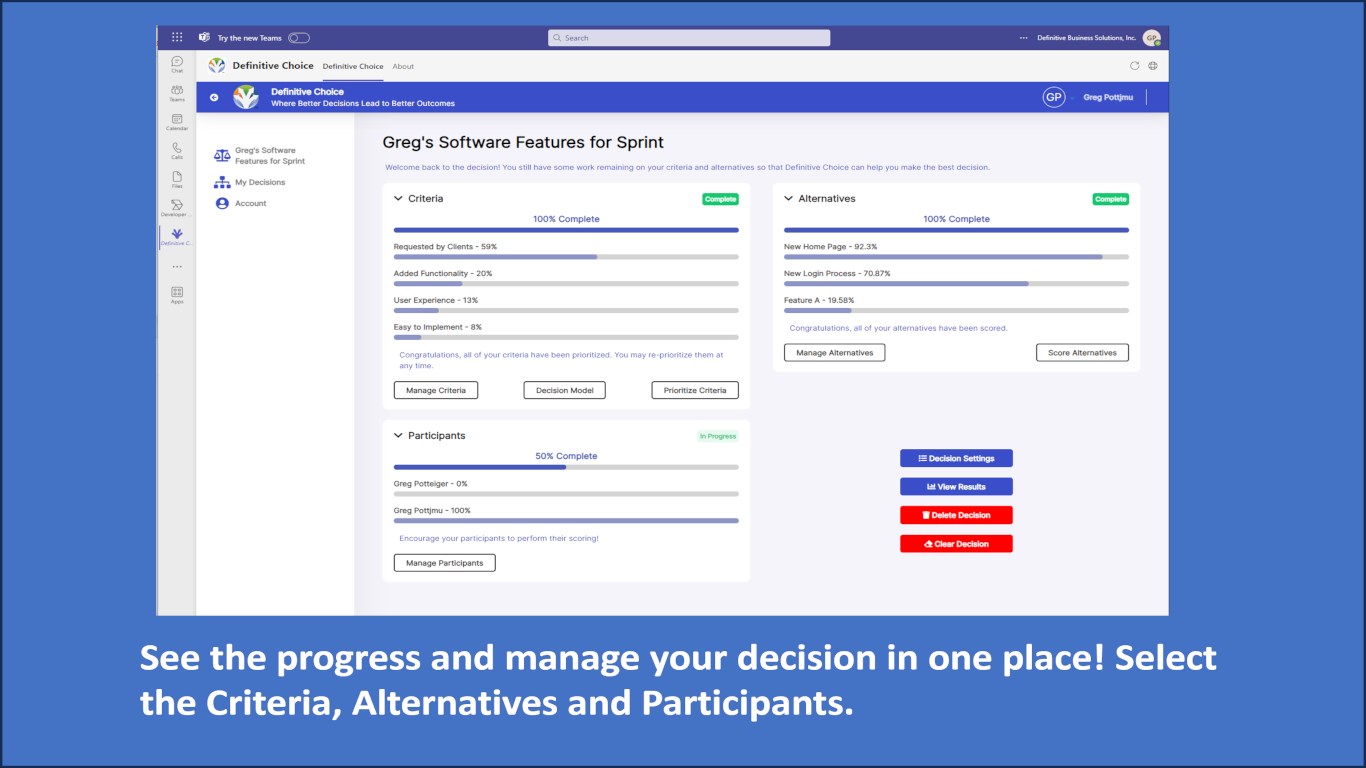Select Definitive Choice app in sidebar

[177, 237]
